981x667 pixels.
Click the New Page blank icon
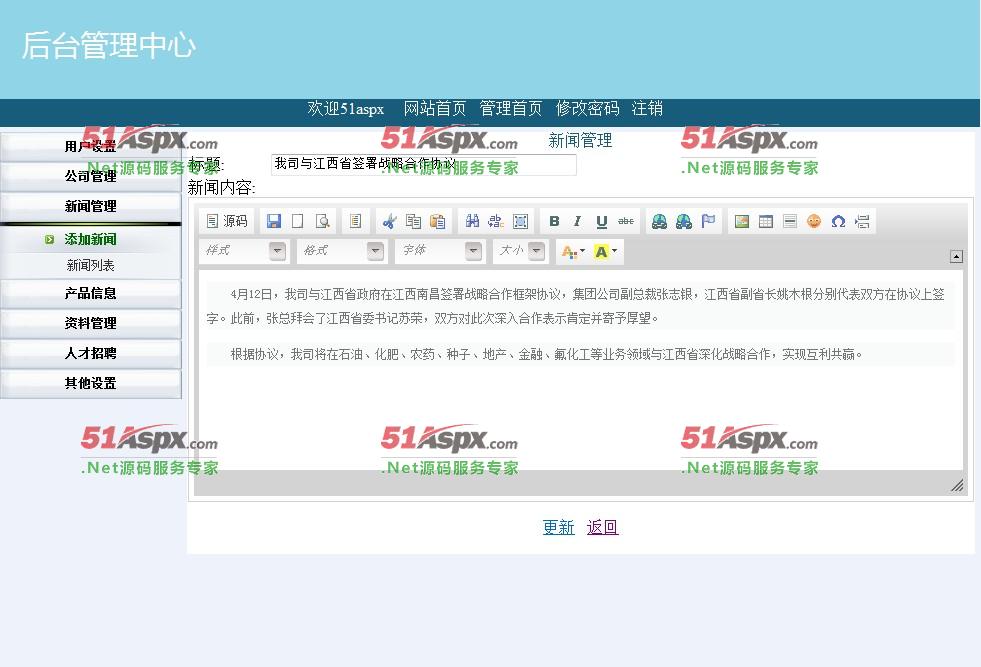tap(298, 221)
